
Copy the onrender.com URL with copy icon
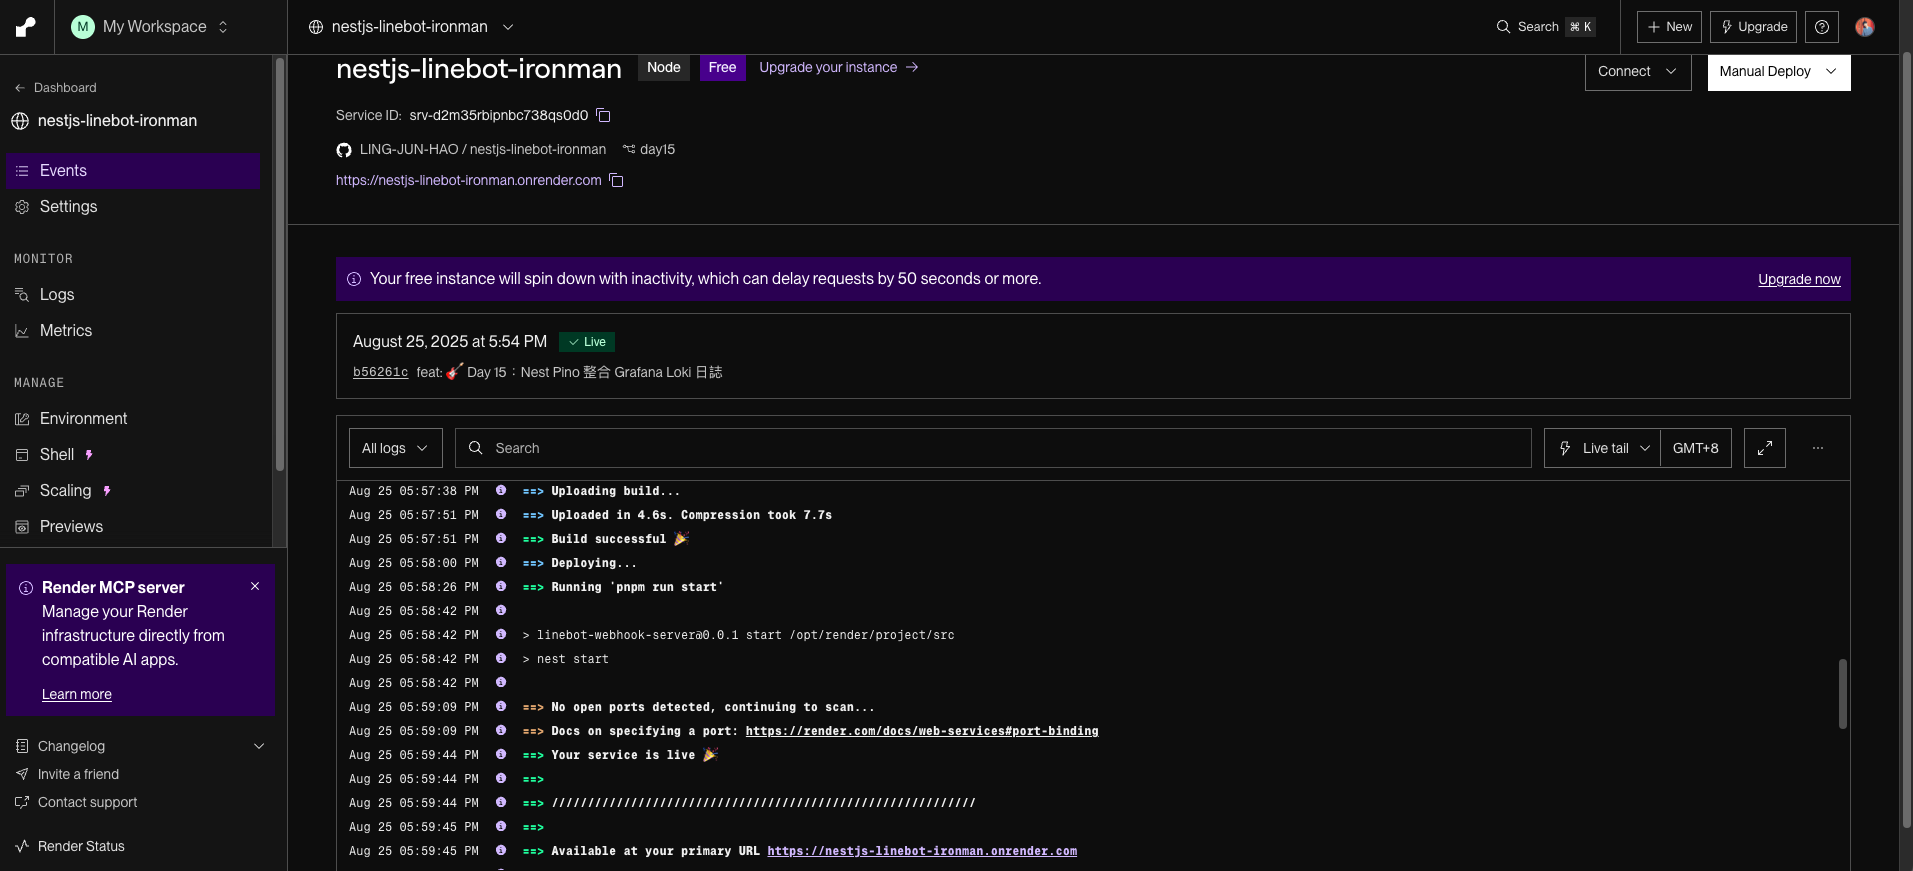tap(617, 181)
